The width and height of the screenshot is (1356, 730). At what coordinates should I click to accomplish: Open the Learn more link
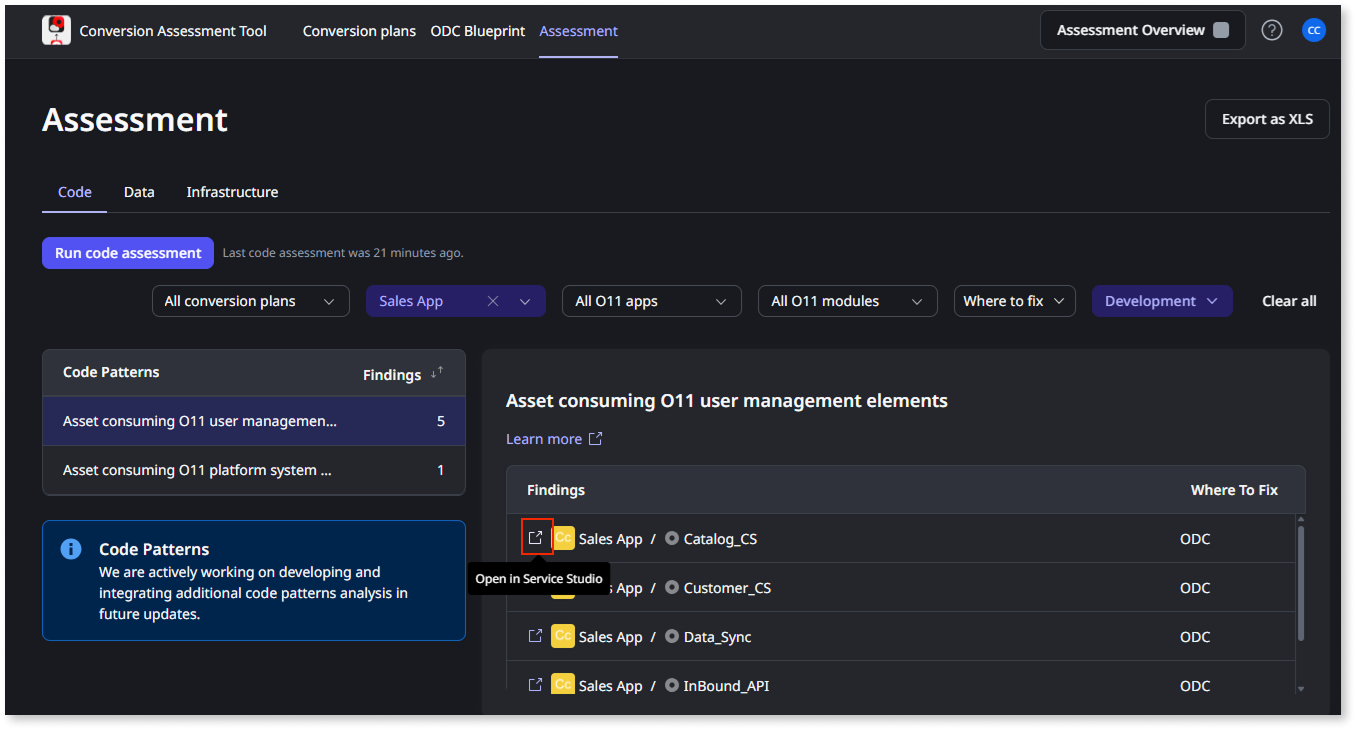[544, 439]
